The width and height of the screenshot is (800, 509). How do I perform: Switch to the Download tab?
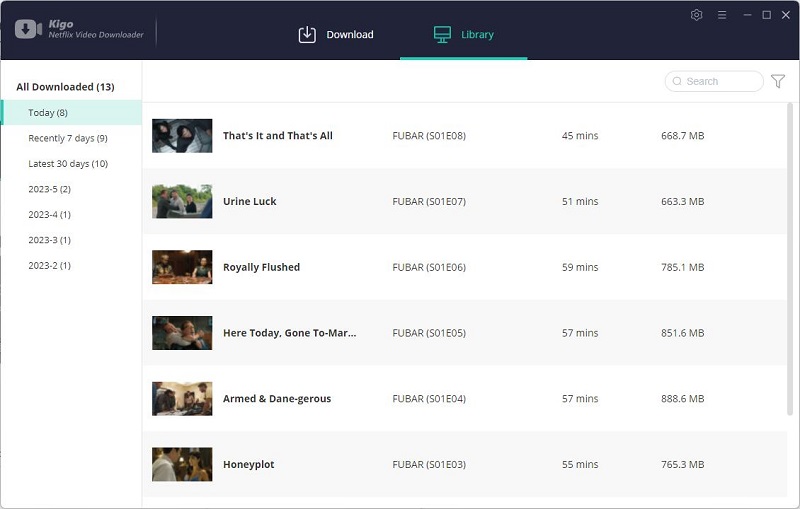pos(336,35)
